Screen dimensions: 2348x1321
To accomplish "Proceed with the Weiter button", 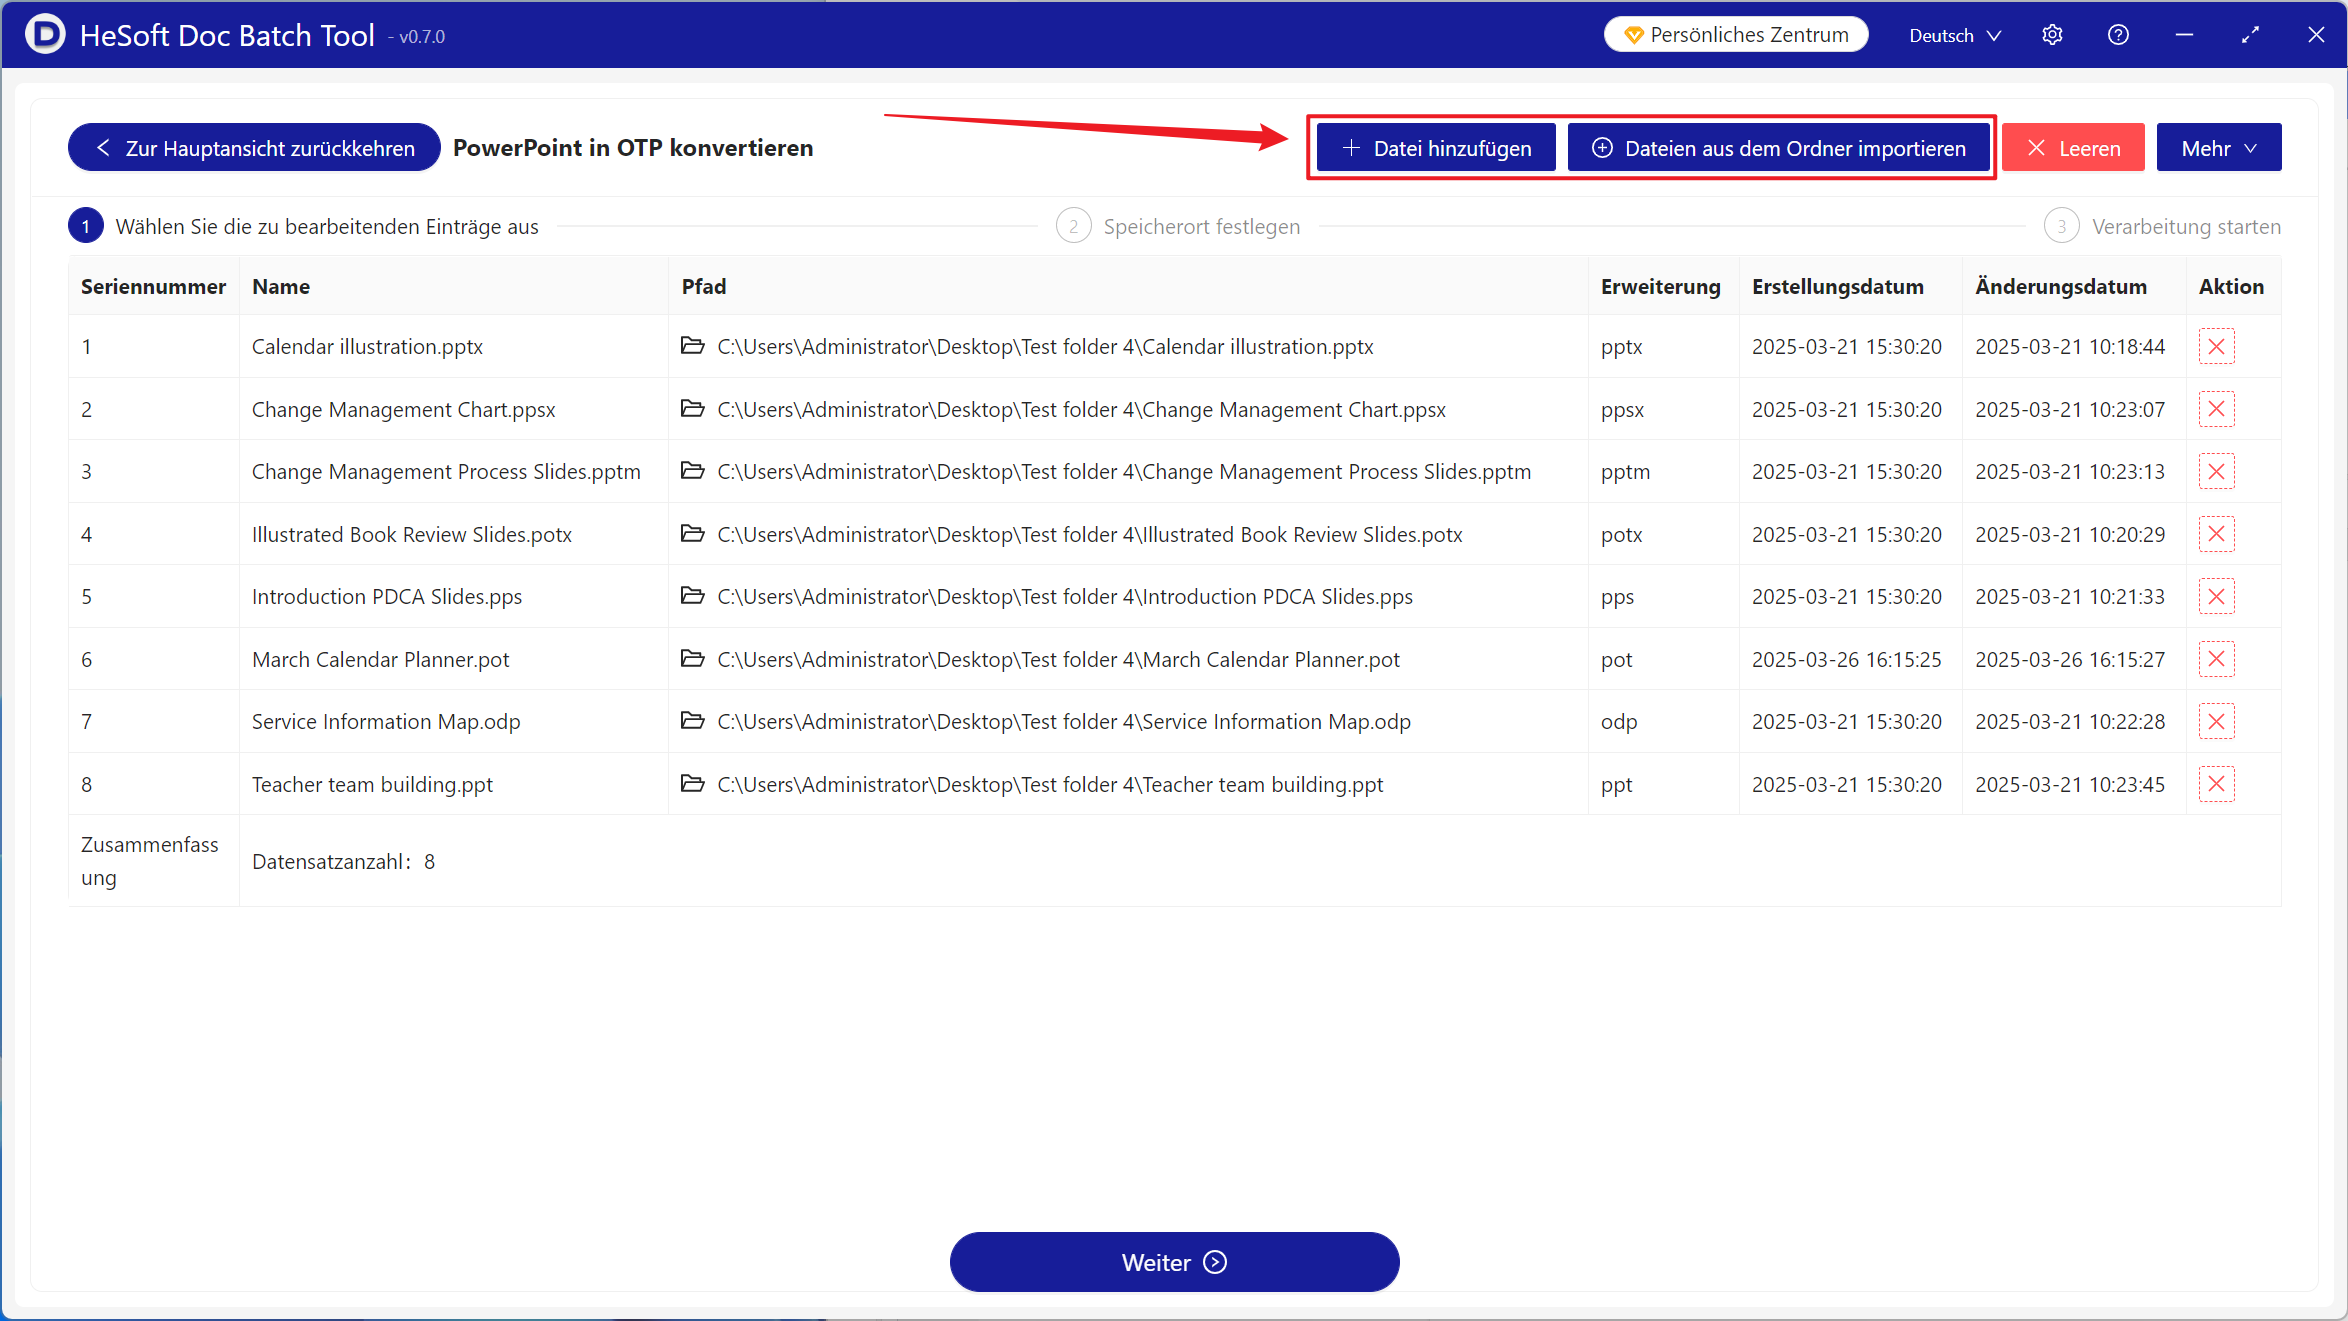I will tap(1174, 1262).
